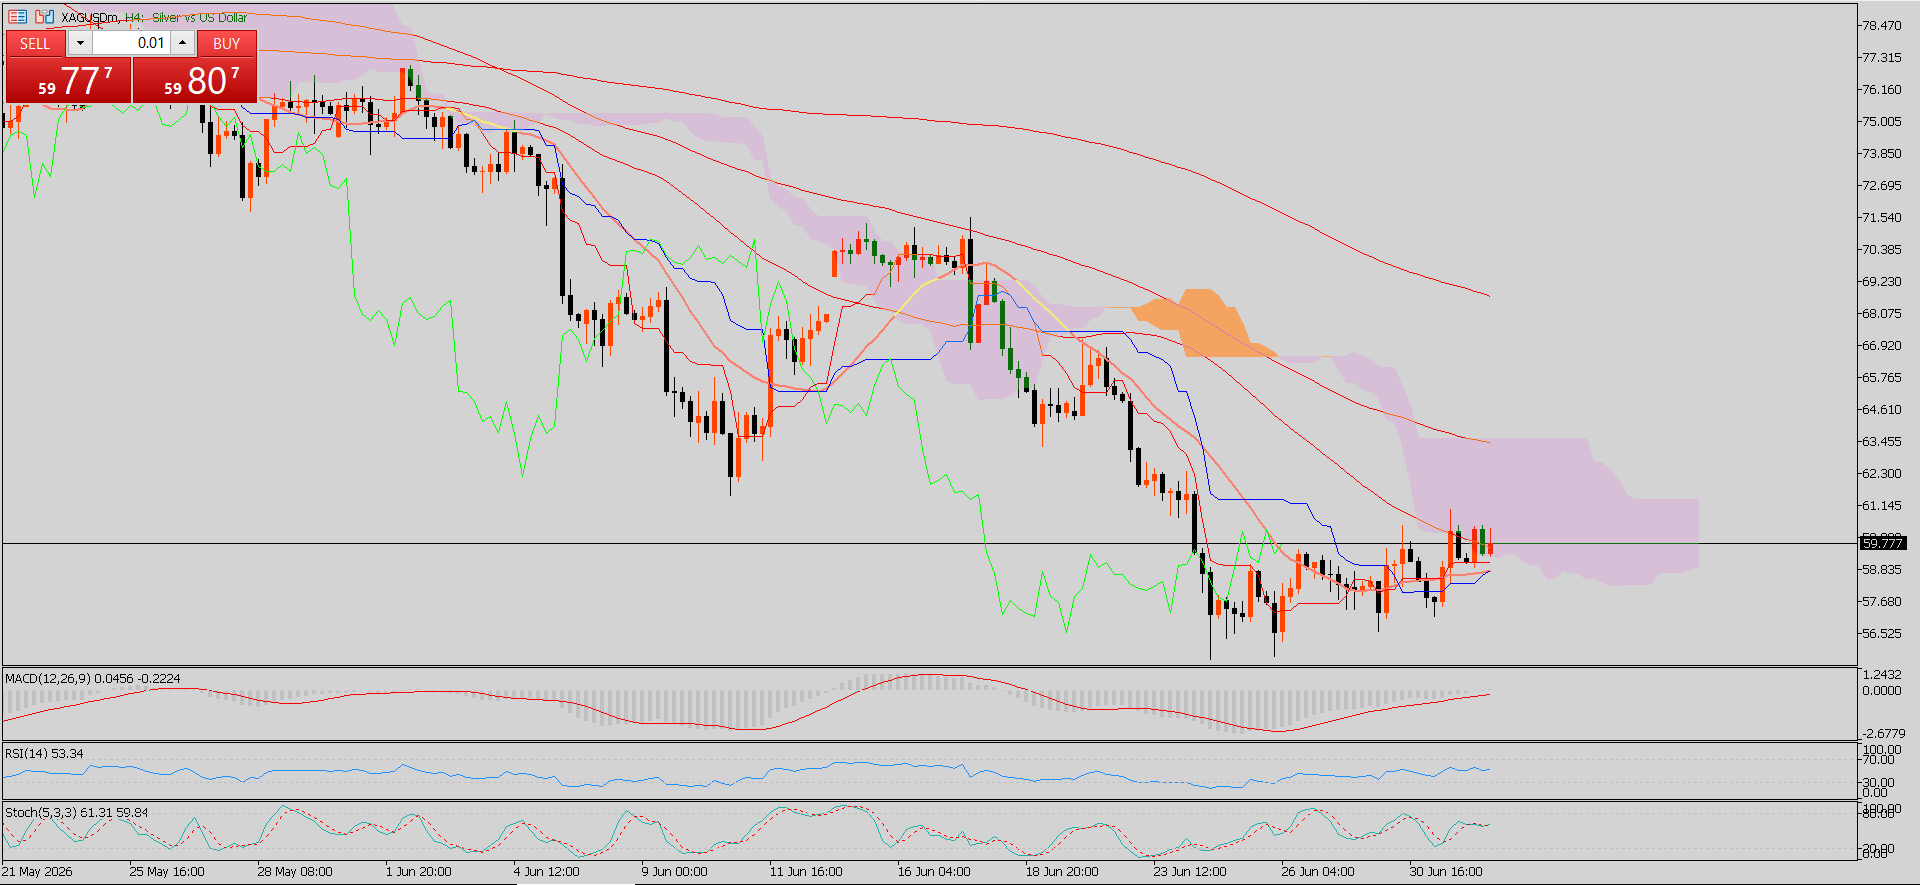Click the 21 May 2026 date label
The image size is (1920, 885).
coord(37,871)
